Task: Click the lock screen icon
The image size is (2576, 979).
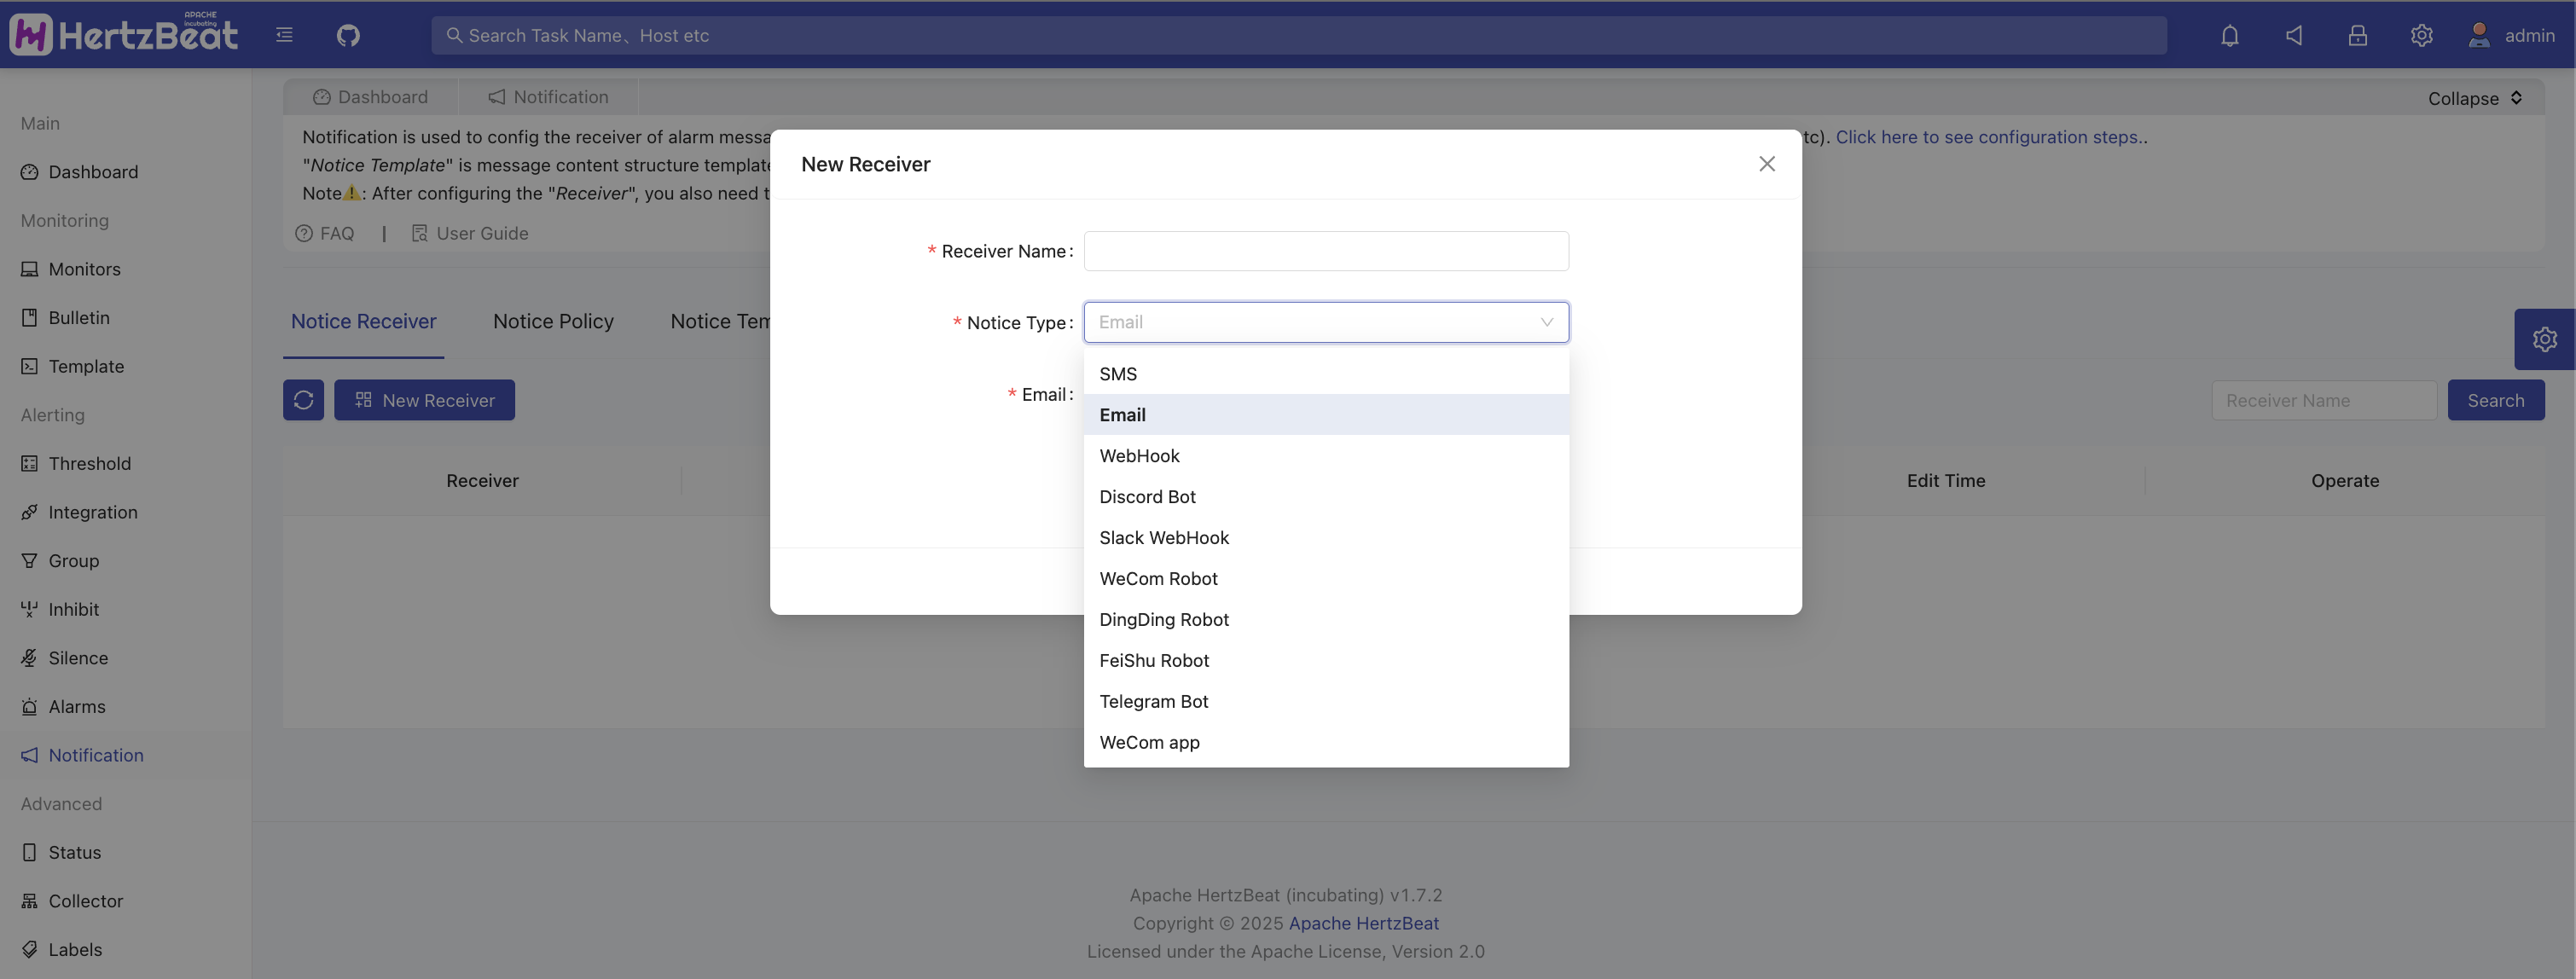Action: point(2357,36)
